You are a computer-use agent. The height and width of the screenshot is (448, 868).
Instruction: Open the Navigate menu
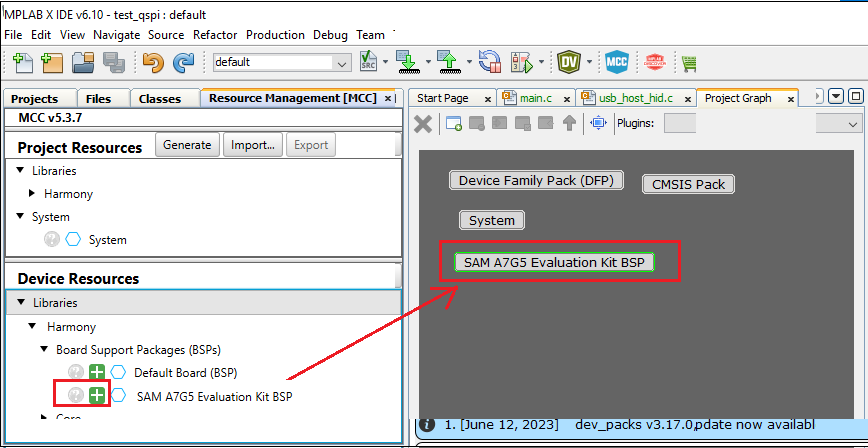click(x=116, y=35)
